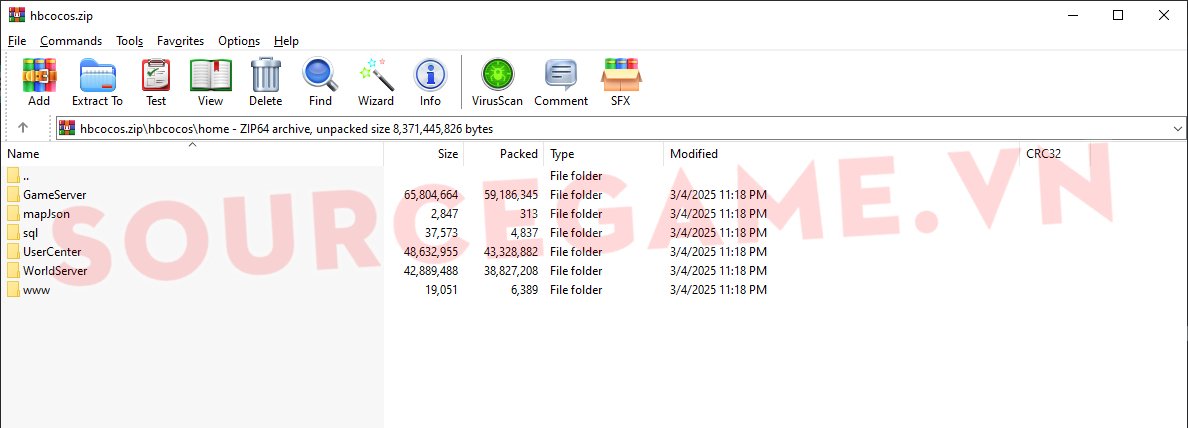1188x428 pixels.
Task: Go up one folder level arrow
Action: pos(23,128)
